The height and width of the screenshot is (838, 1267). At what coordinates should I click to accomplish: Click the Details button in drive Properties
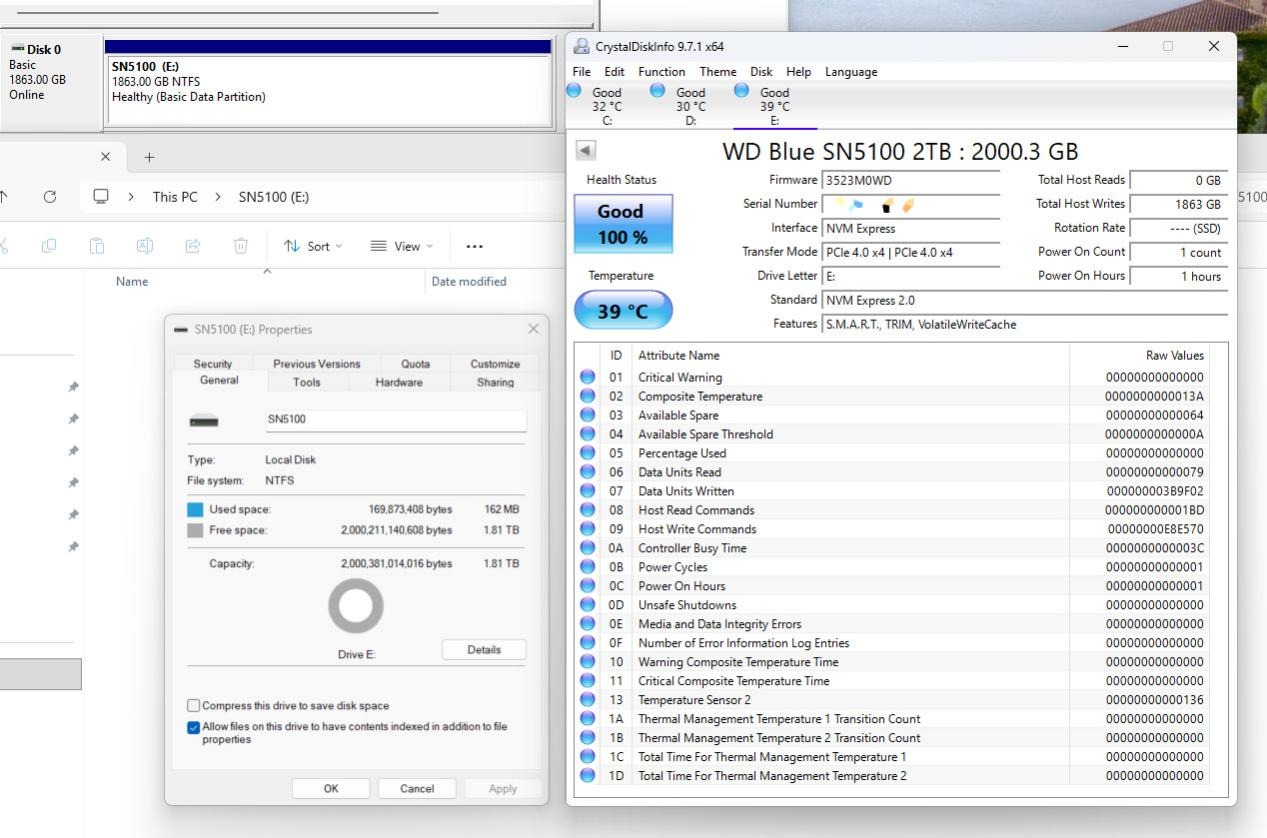click(x=484, y=649)
